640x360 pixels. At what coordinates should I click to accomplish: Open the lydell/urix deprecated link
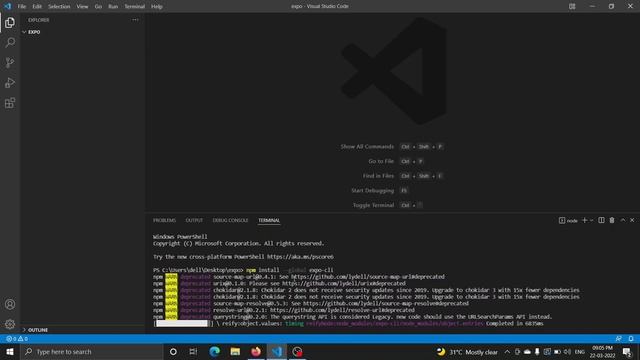(344, 283)
